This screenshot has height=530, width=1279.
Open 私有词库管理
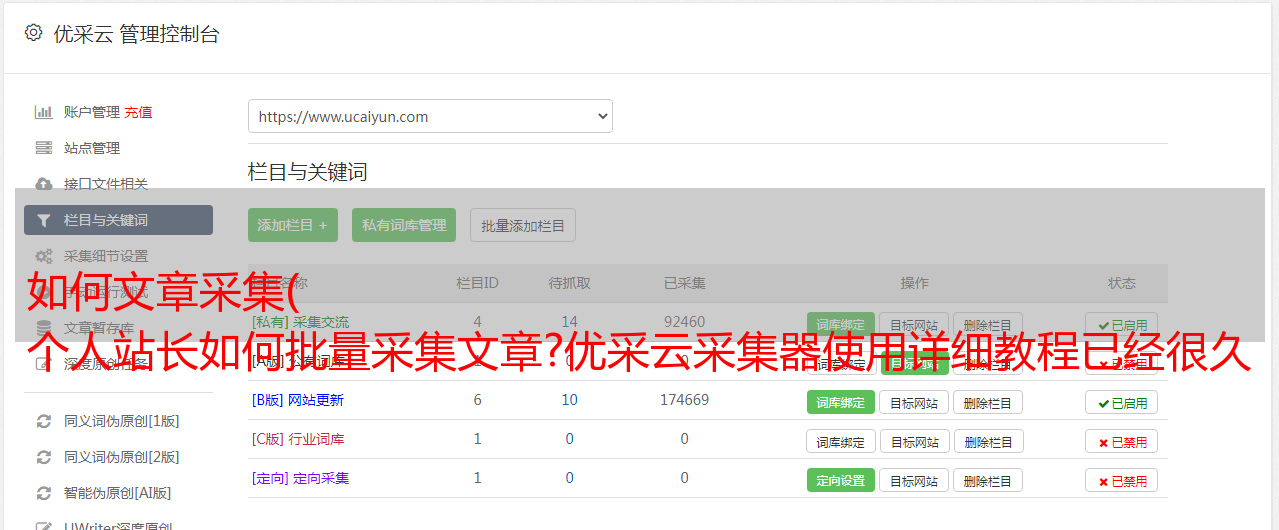pyautogui.click(x=404, y=225)
